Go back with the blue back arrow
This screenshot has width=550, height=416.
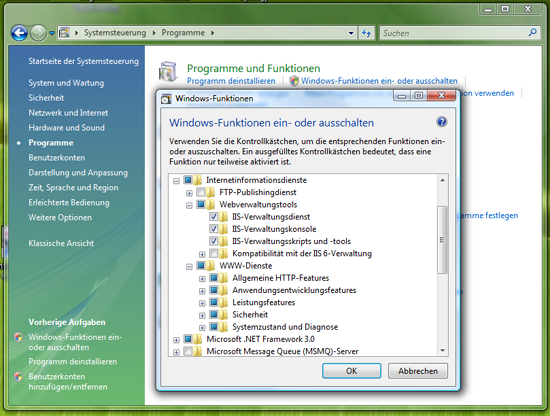click(x=19, y=33)
